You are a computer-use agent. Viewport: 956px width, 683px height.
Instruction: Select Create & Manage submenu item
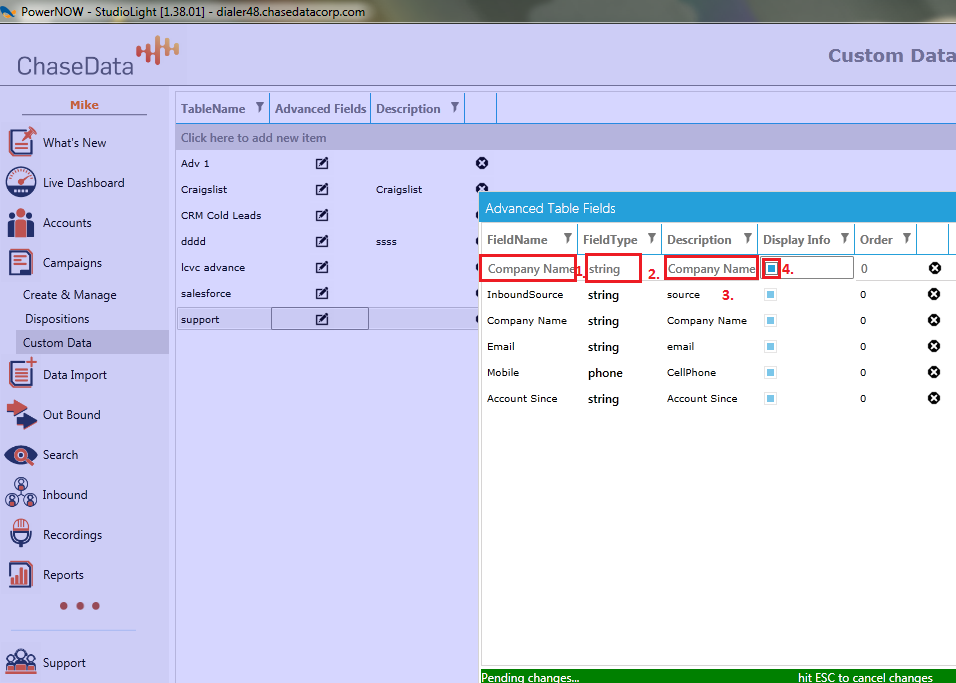(70, 295)
